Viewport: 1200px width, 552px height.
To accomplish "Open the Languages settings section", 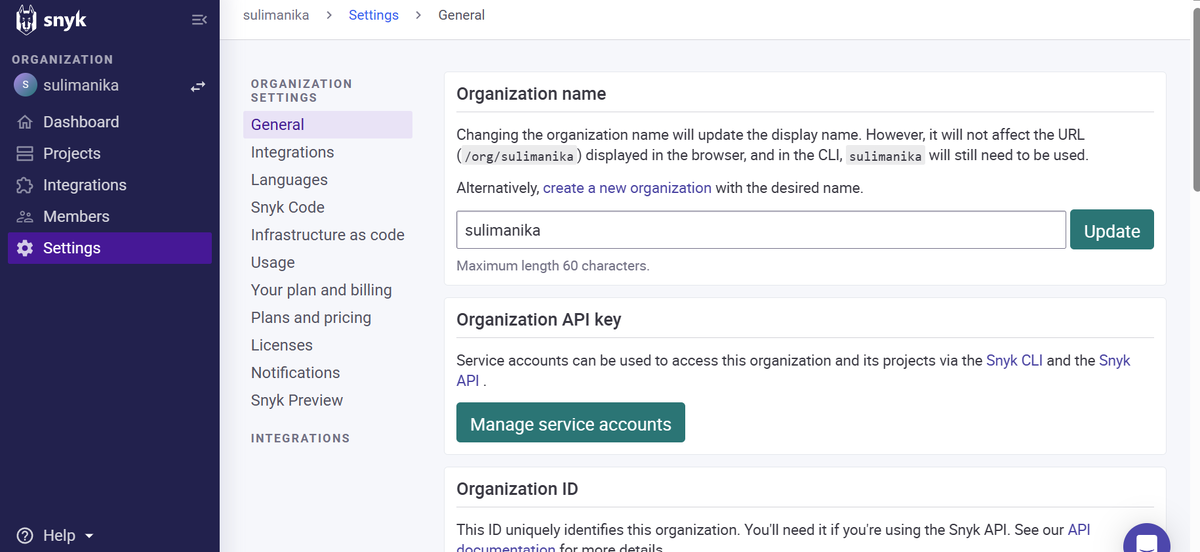I will tap(289, 180).
